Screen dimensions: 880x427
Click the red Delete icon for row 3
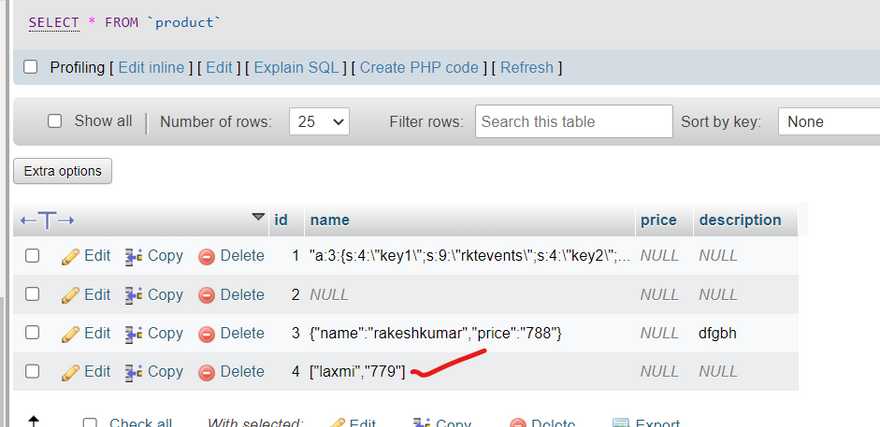pyautogui.click(x=207, y=334)
